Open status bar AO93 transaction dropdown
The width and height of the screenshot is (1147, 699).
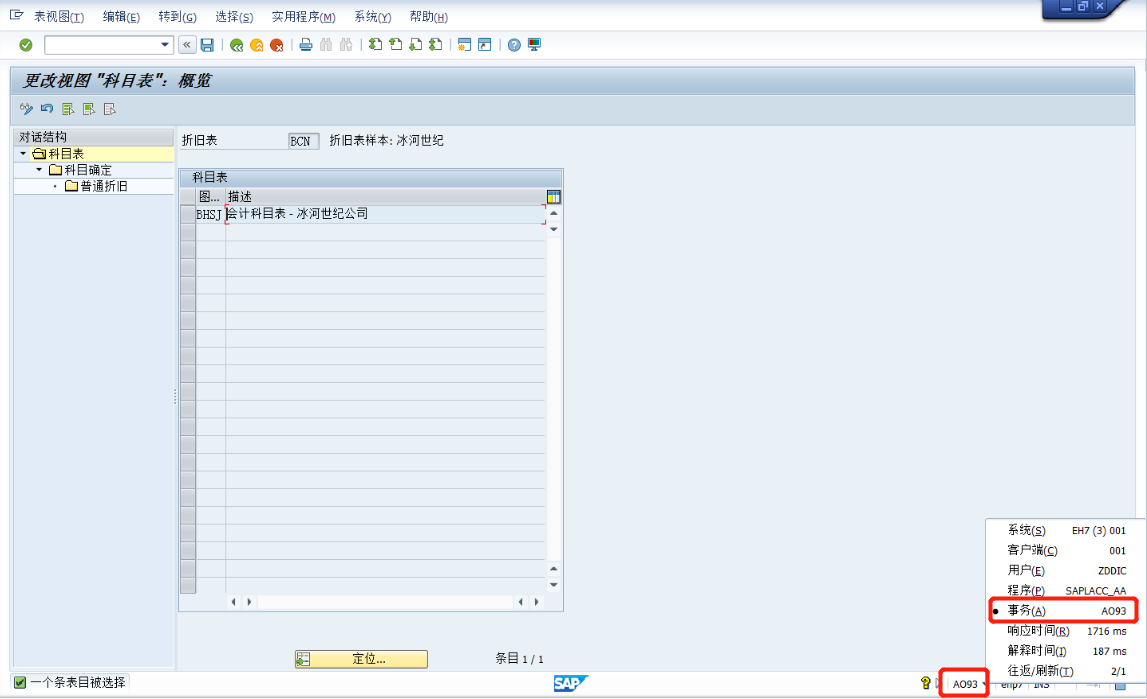[985, 684]
